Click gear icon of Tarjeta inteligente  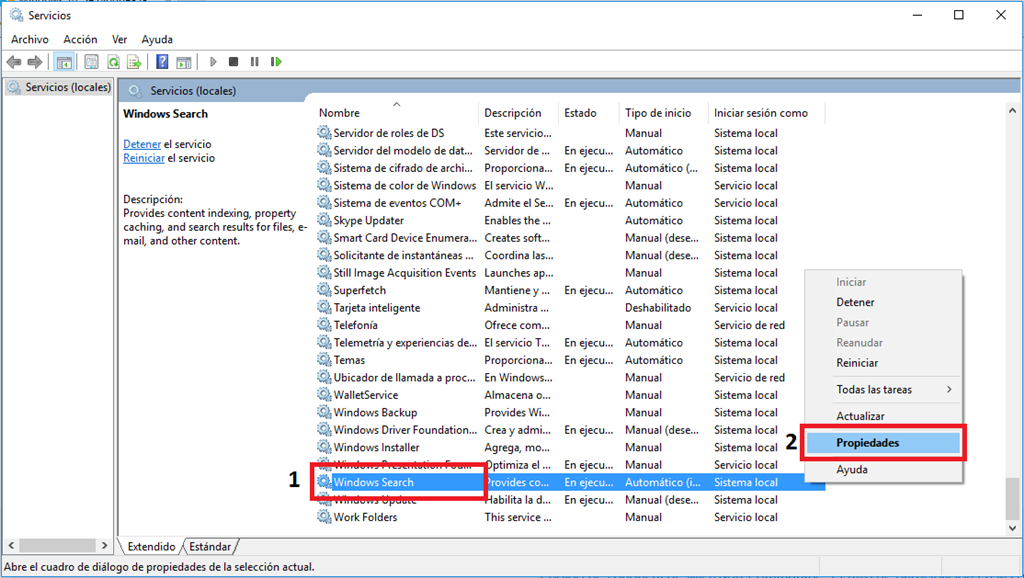pyautogui.click(x=324, y=308)
